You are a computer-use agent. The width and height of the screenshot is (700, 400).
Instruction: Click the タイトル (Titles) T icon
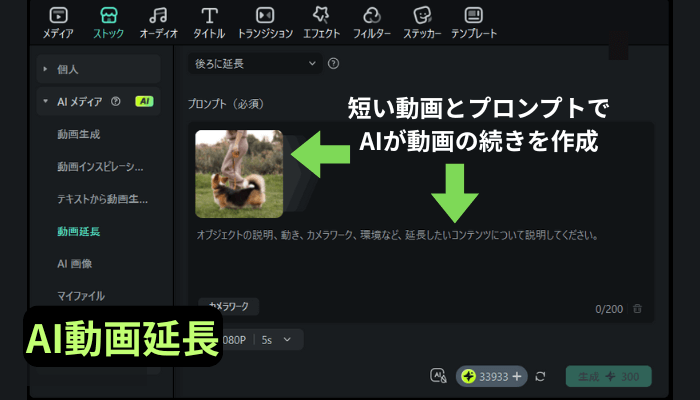[209, 16]
